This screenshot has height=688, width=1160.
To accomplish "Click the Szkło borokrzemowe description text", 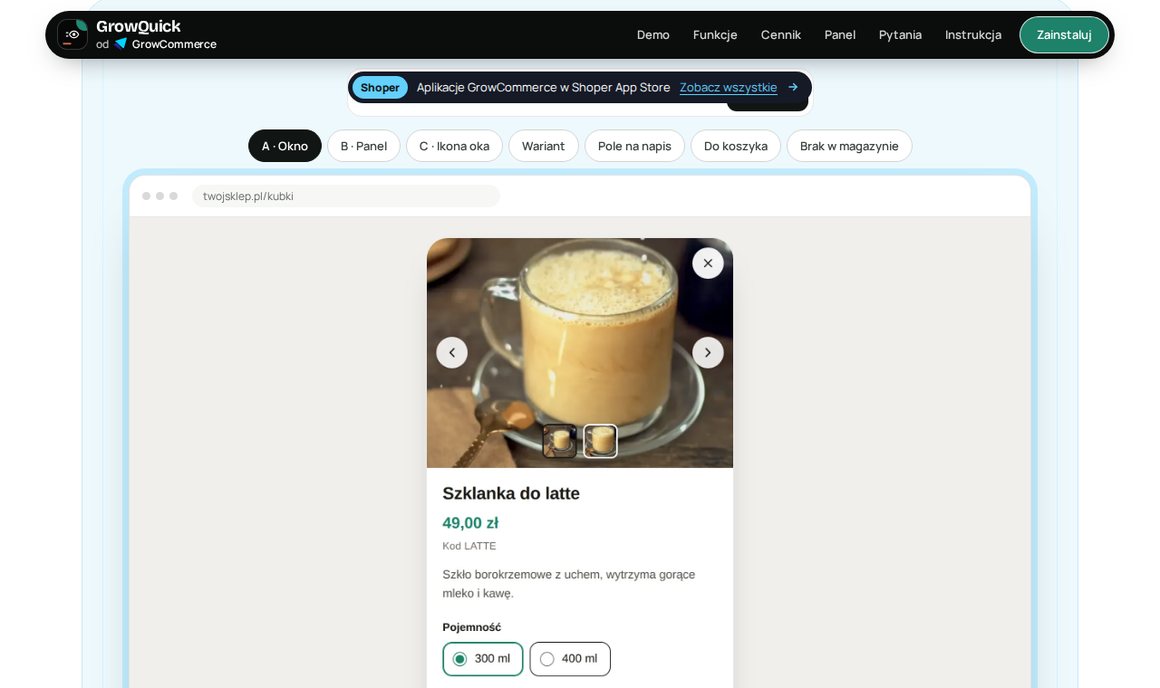I will pyautogui.click(x=568, y=584).
